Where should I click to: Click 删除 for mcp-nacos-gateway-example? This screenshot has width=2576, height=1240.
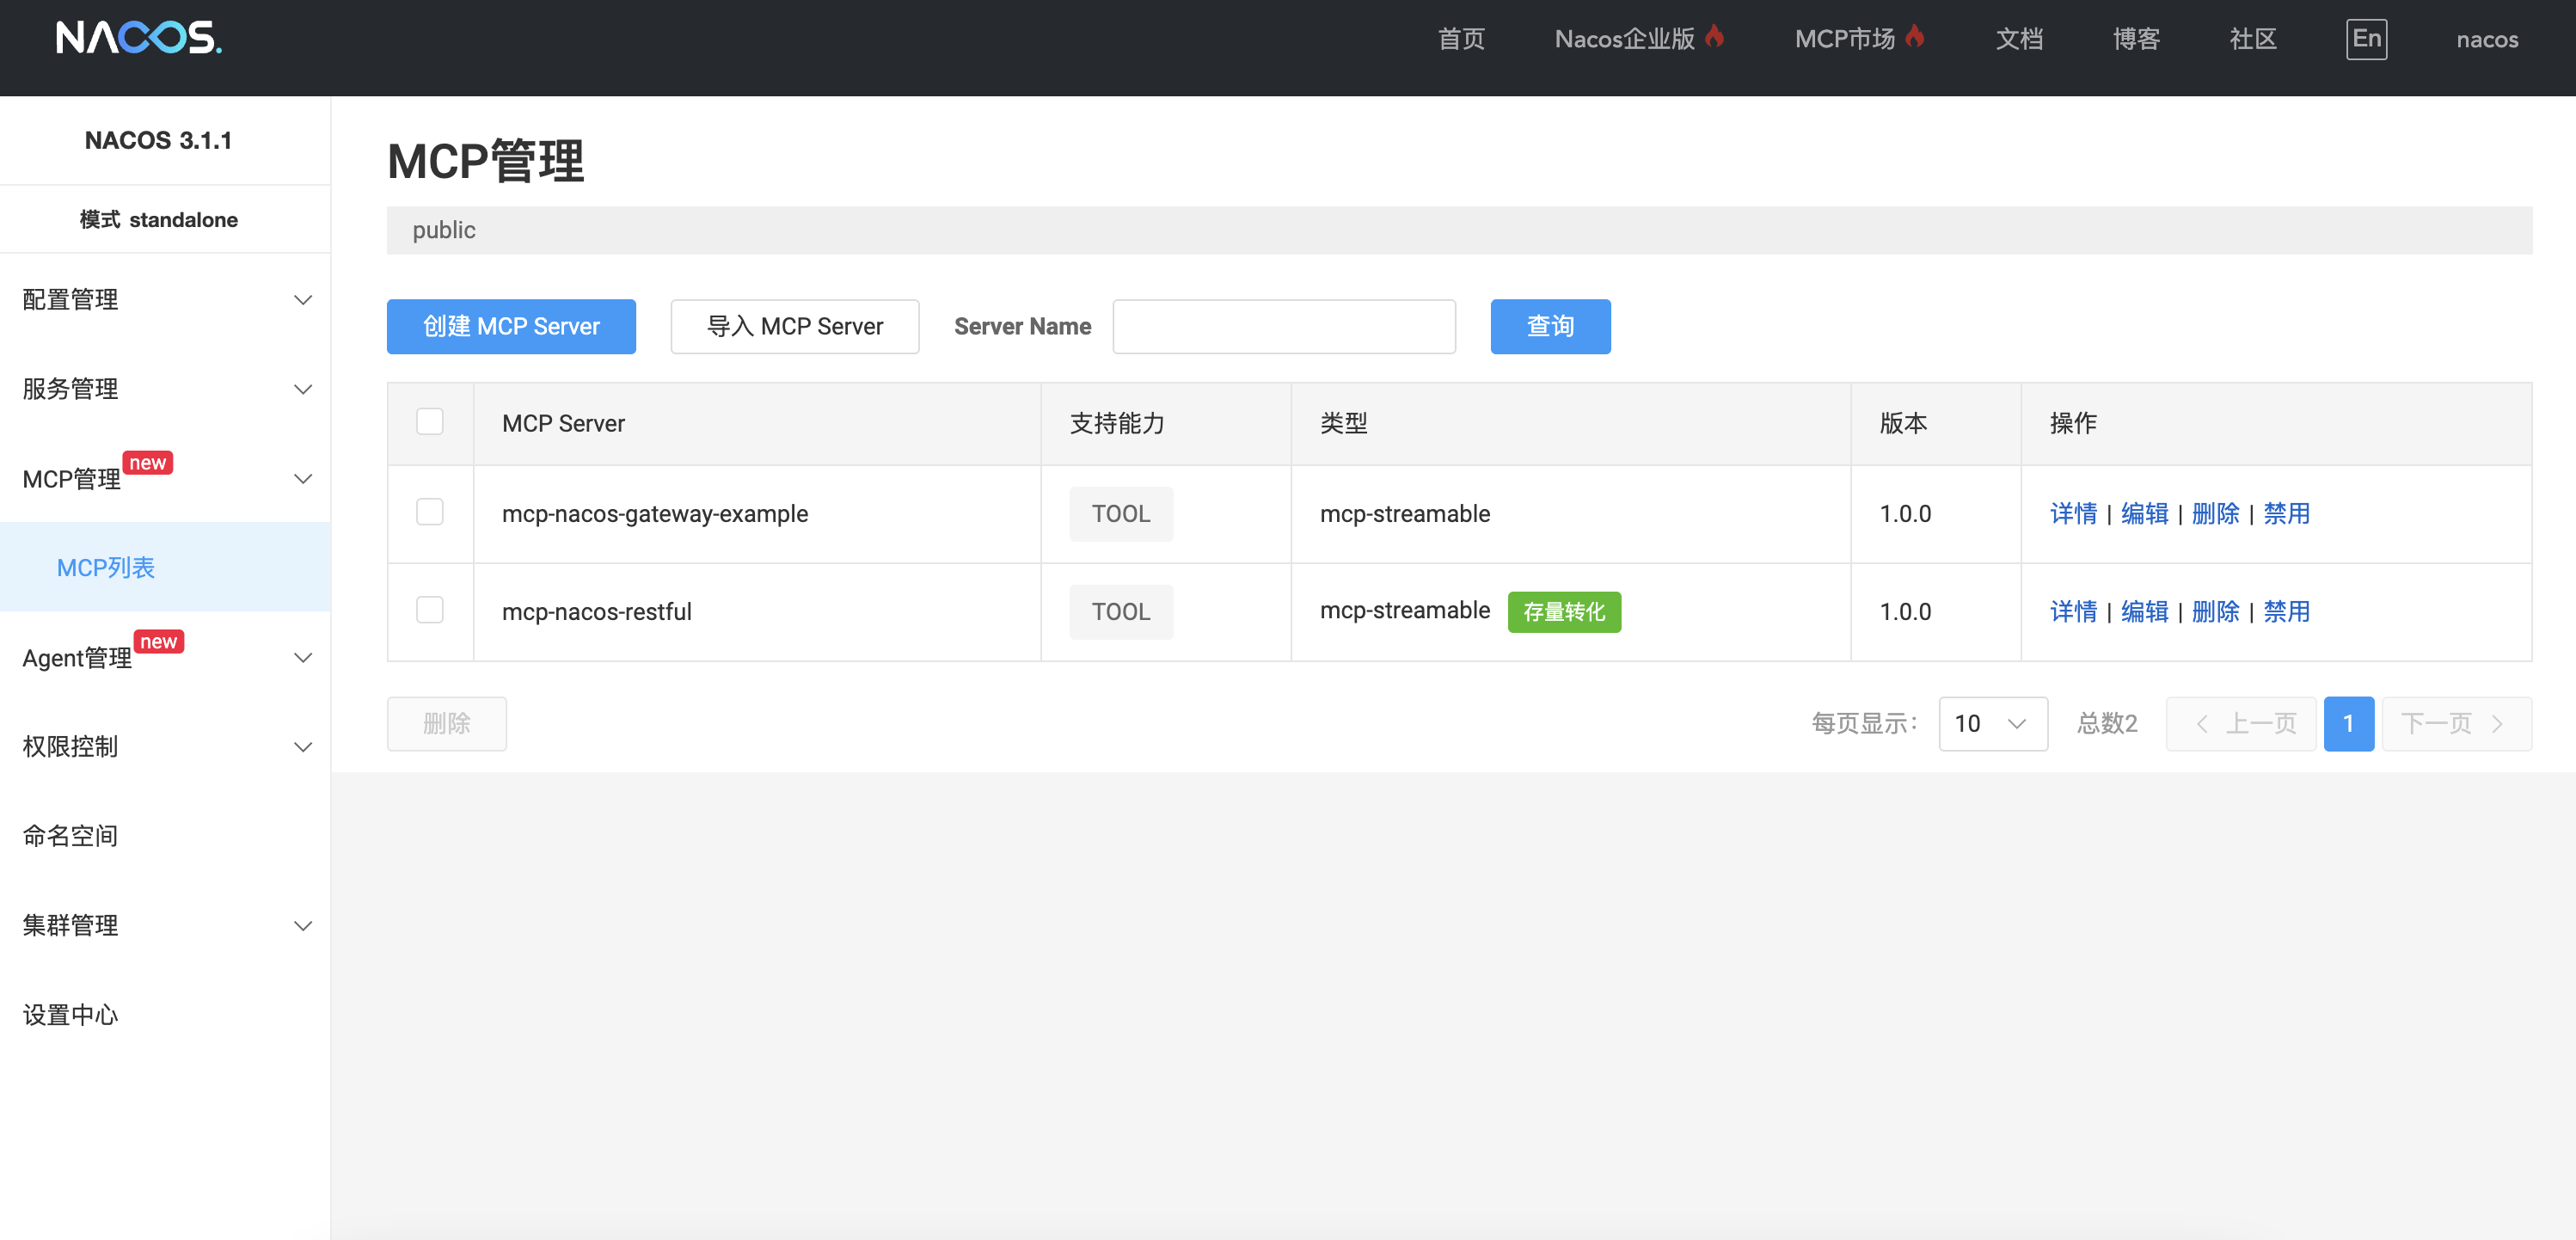coord(2215,513)
